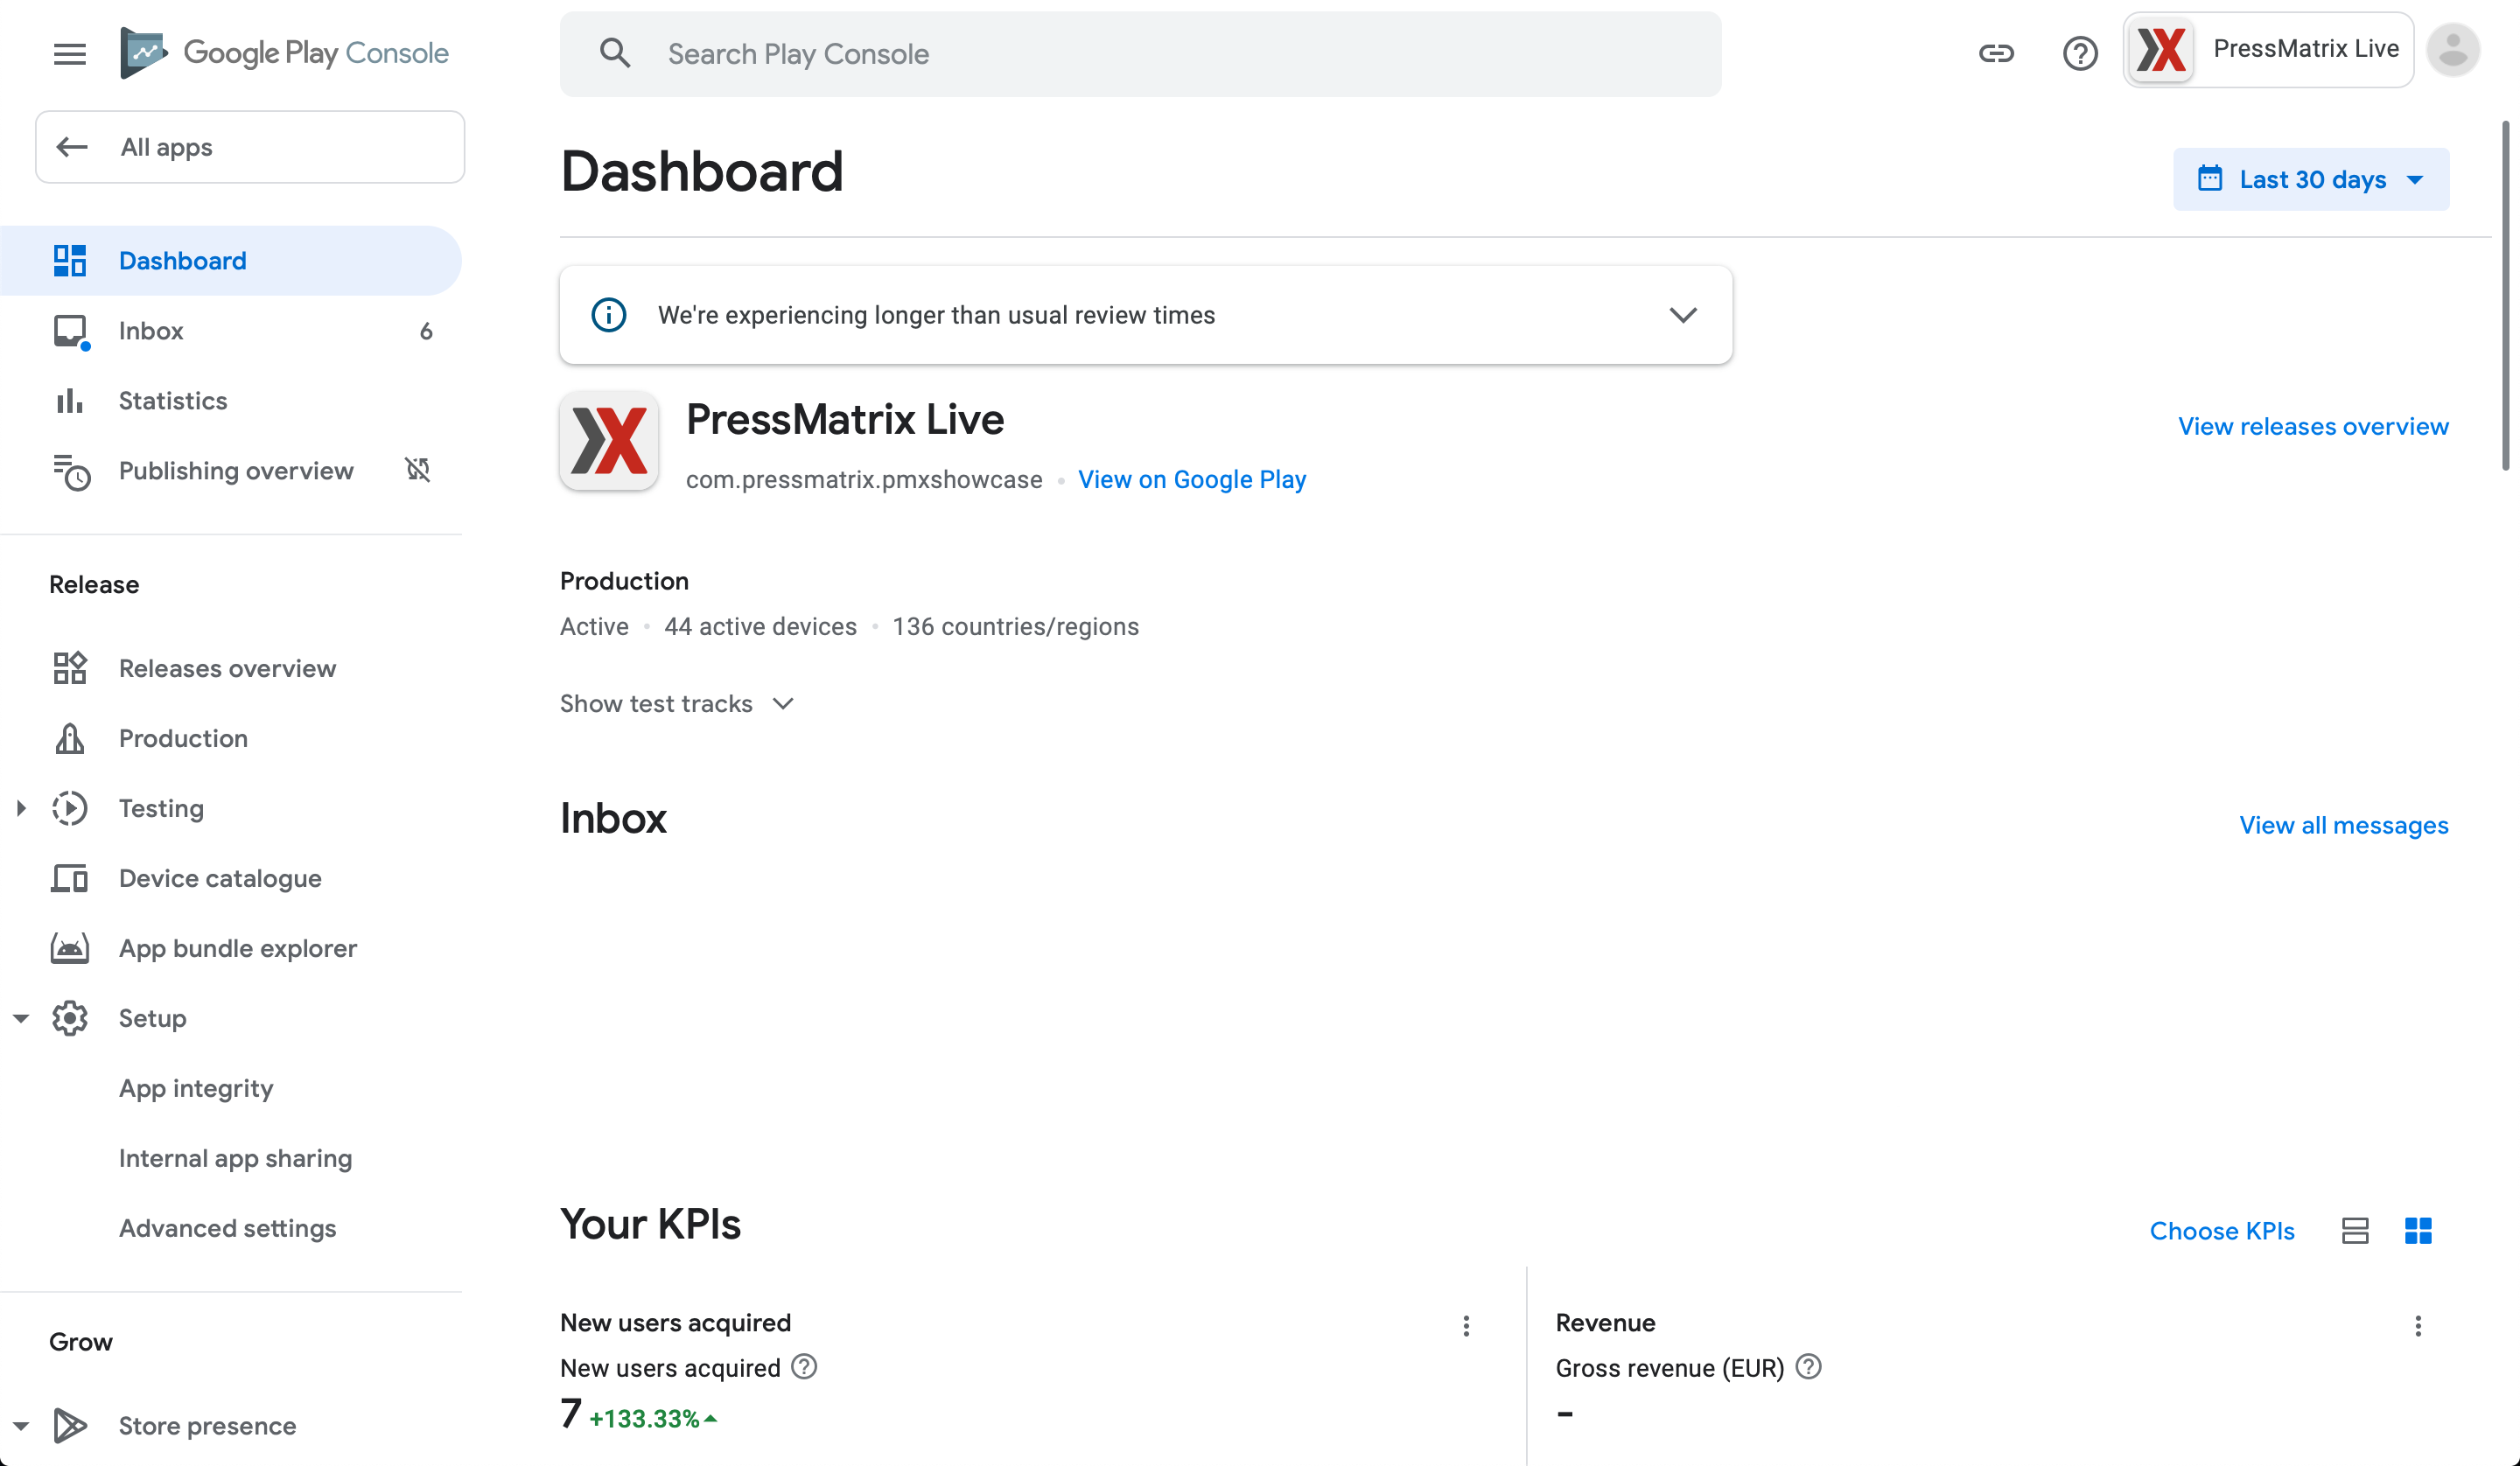This screenshot has width=2520, height=1466.
Task: Click the Statistics bar chart icon
Action: click(x=69, y=400)
